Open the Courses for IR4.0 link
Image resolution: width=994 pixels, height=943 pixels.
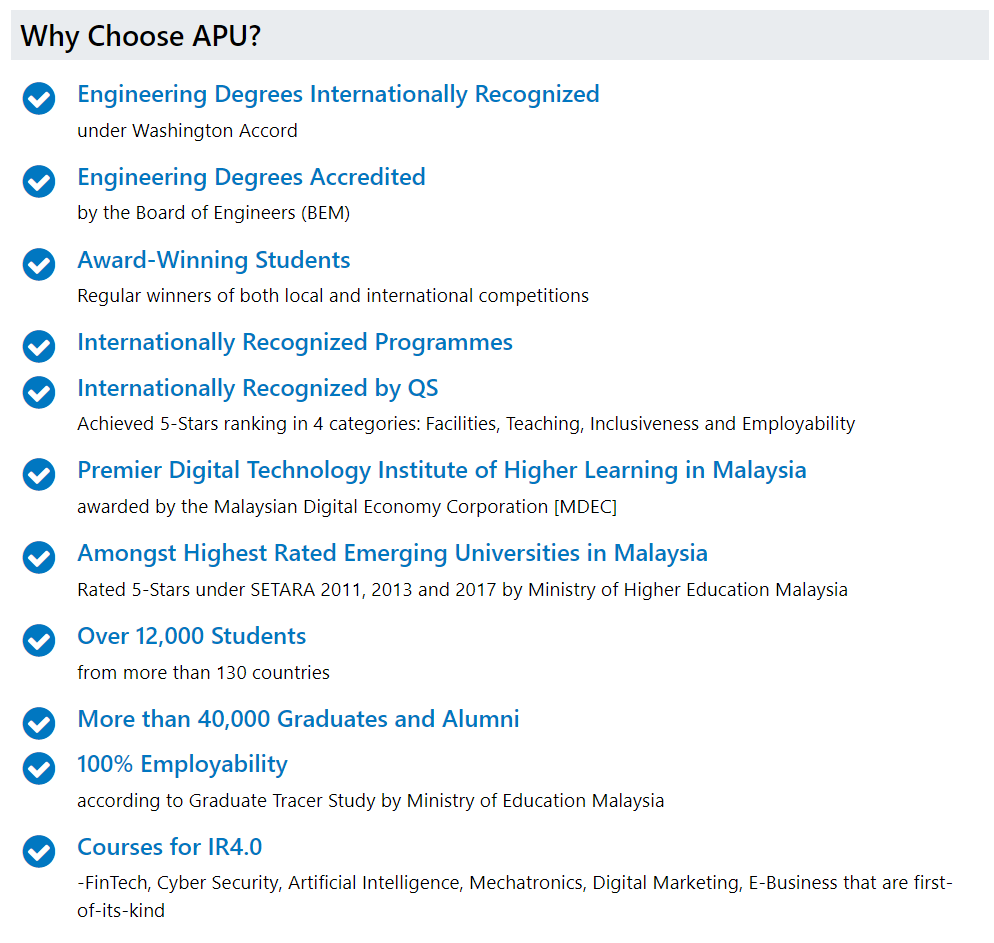pyautogui.click(x=169, y=847)
